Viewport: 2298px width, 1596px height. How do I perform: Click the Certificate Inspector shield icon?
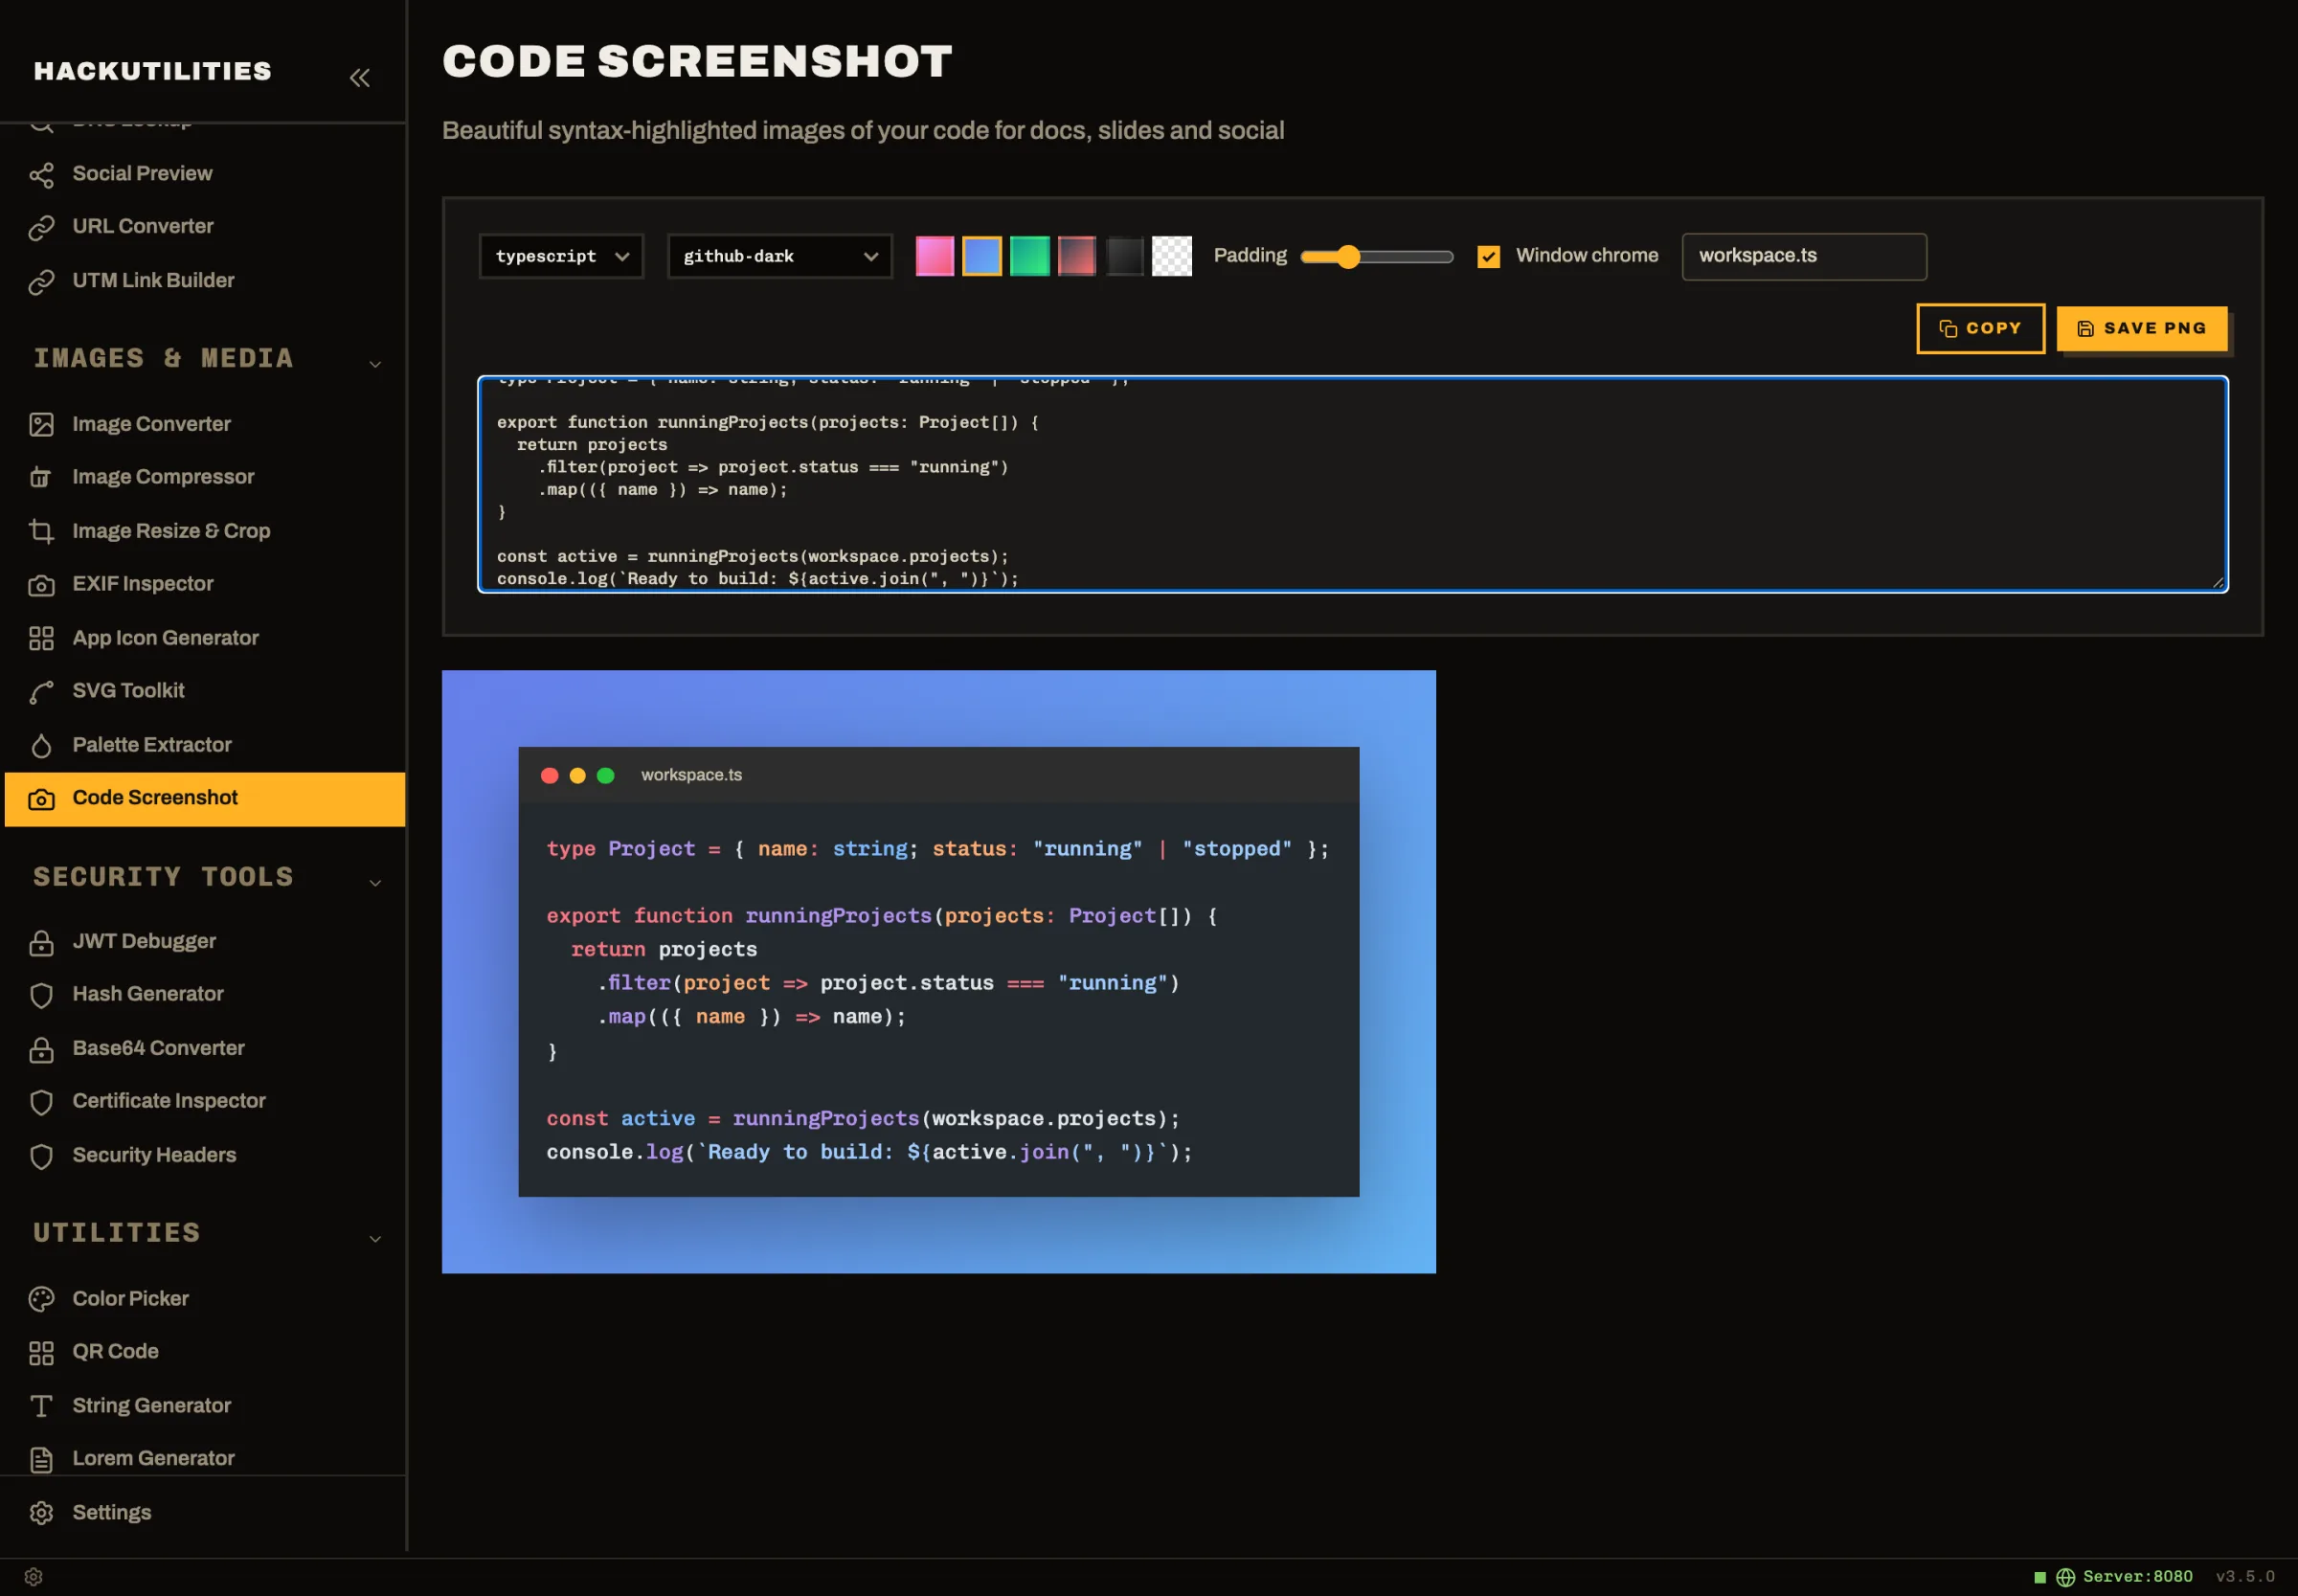point(41,1102)
